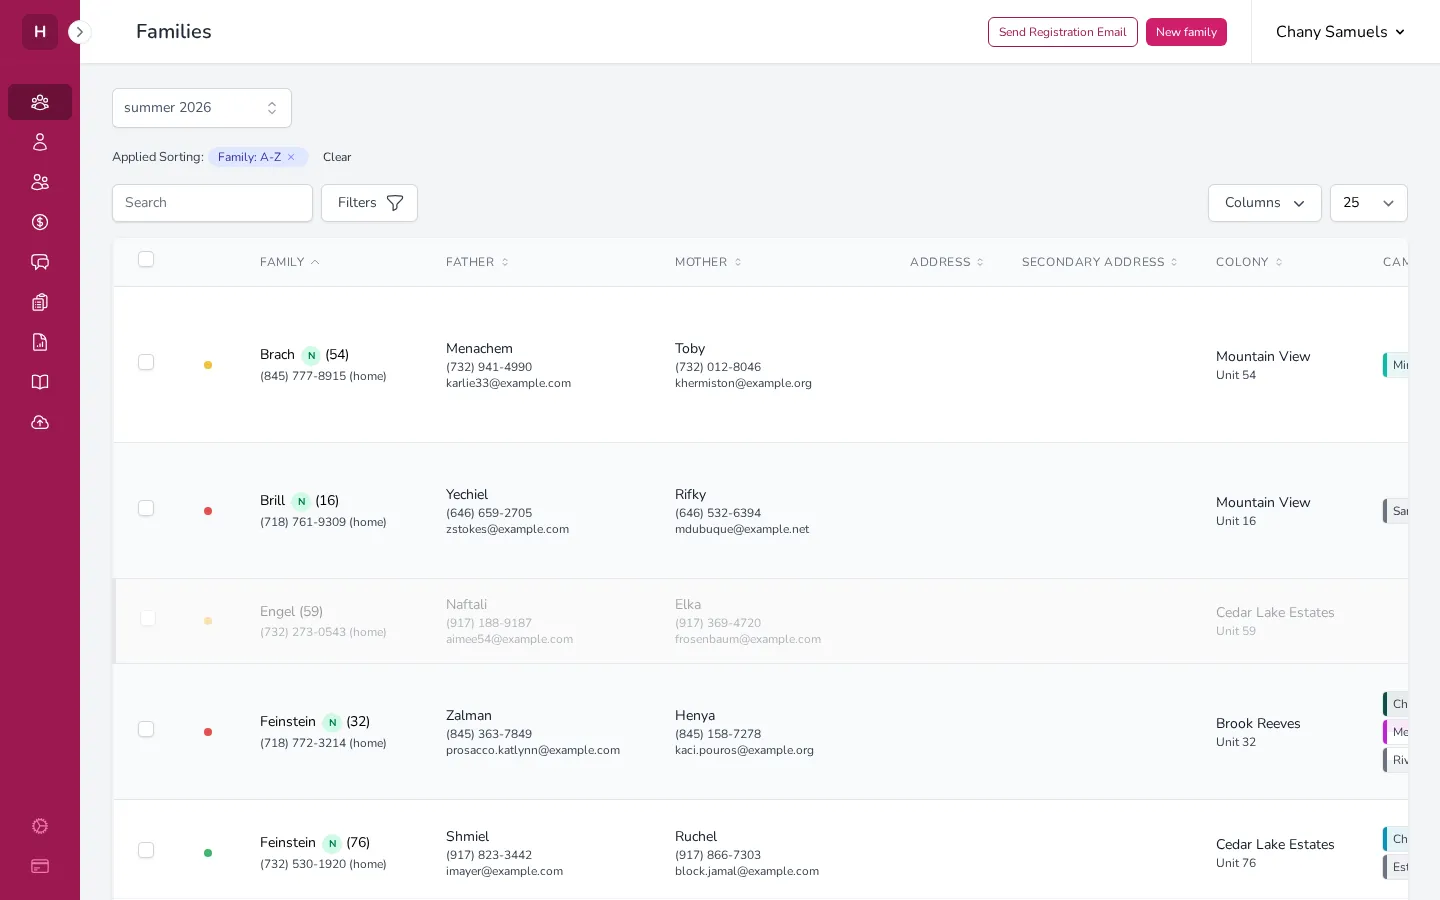Click father email karlie33@example.com
This screenshot has height=900, width=1440.
(x=508, y=383)
